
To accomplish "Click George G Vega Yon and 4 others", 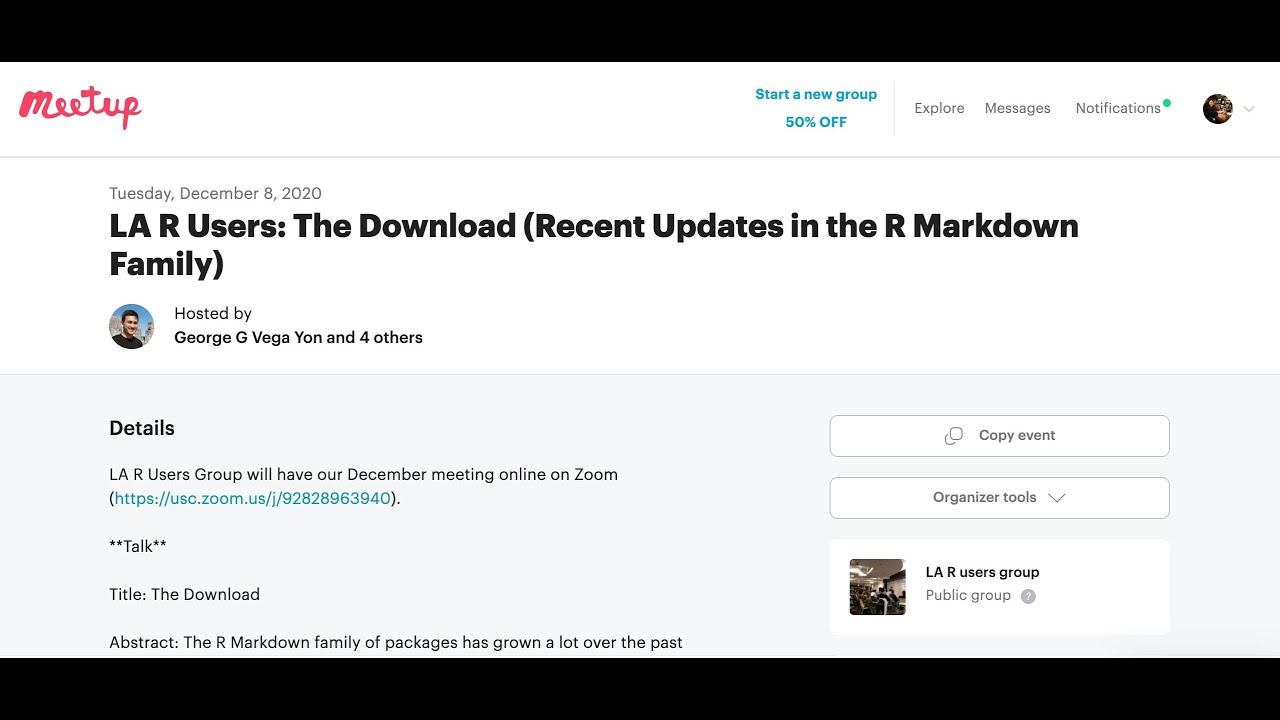I will point(298,338).
